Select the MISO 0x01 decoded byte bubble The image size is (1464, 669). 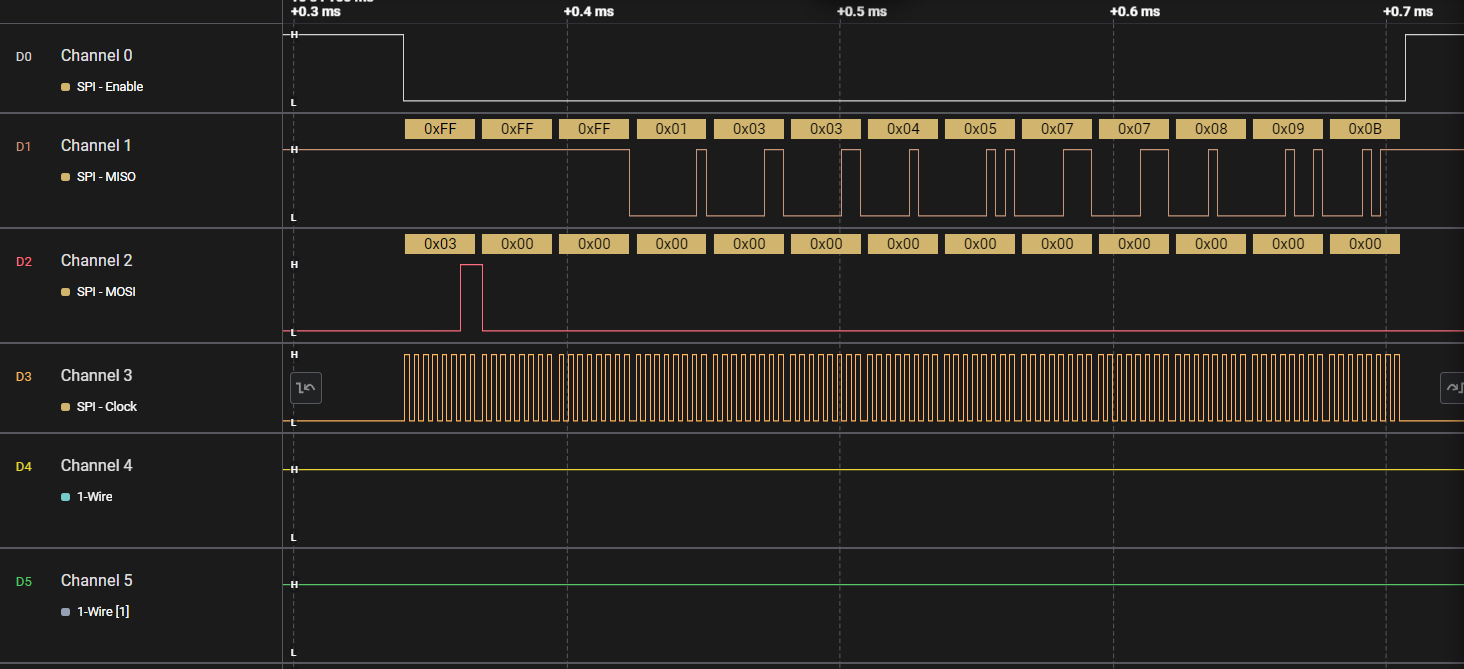tap(671, 129)
